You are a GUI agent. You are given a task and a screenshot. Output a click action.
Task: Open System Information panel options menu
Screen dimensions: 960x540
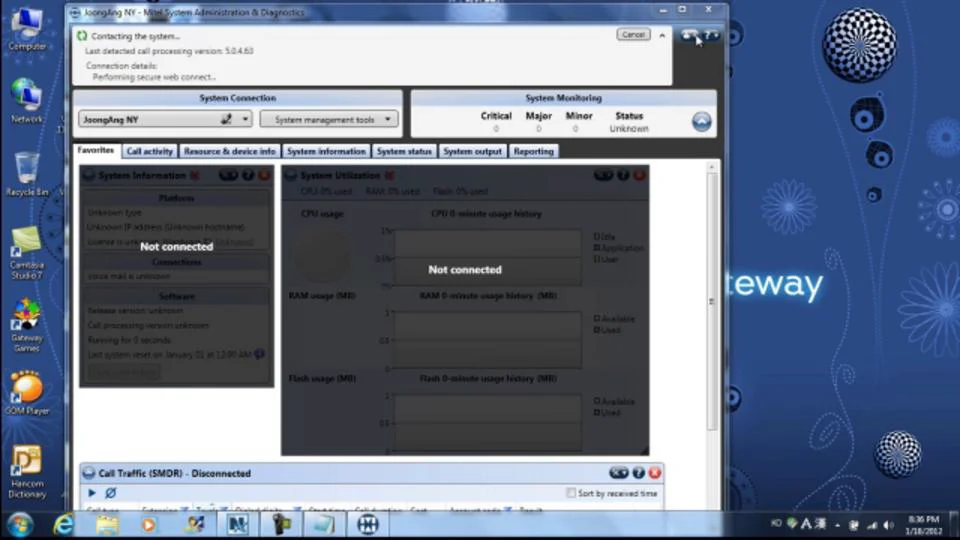click(228, 176)
